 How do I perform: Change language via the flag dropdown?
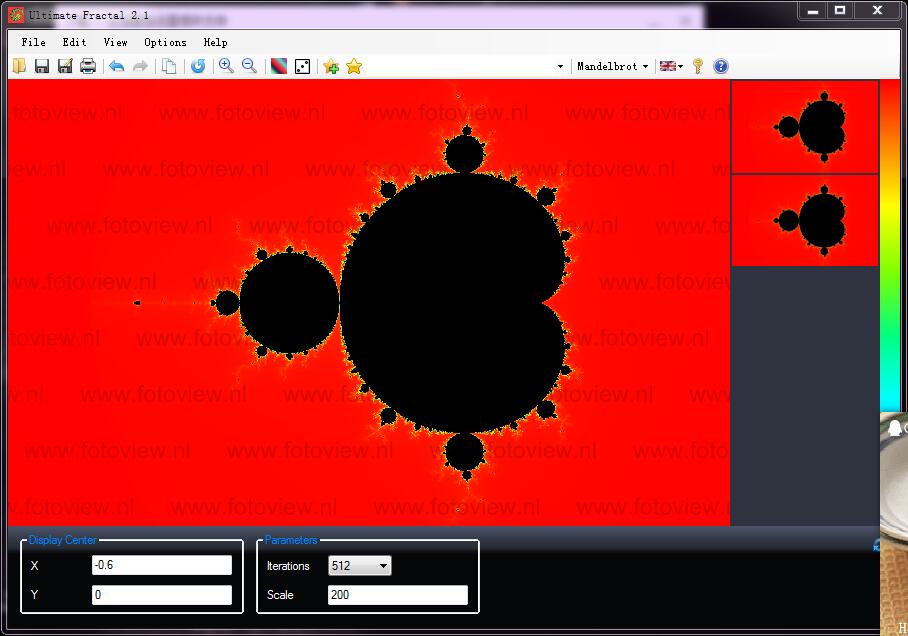[671, 66]
